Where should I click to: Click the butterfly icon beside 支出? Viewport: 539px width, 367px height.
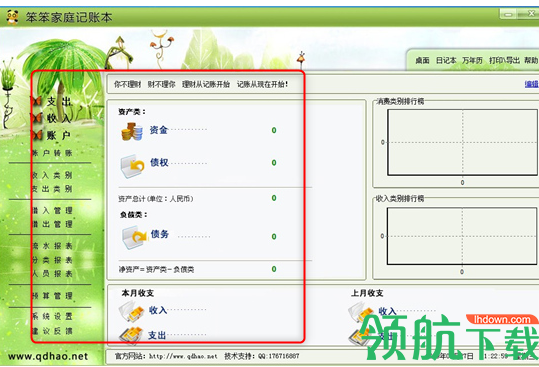pos(37,101)
